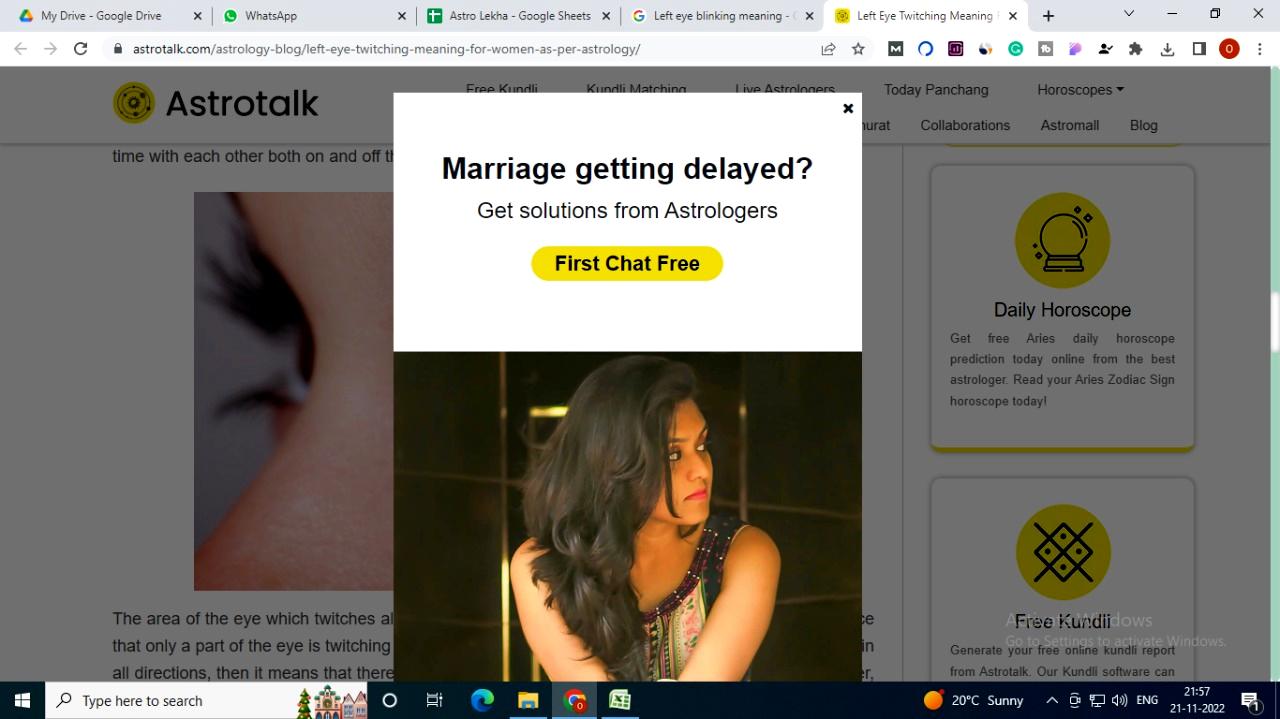The image size is (1280, 719).
Task: Go back to the previous page
Action: (x=20, y=49)
